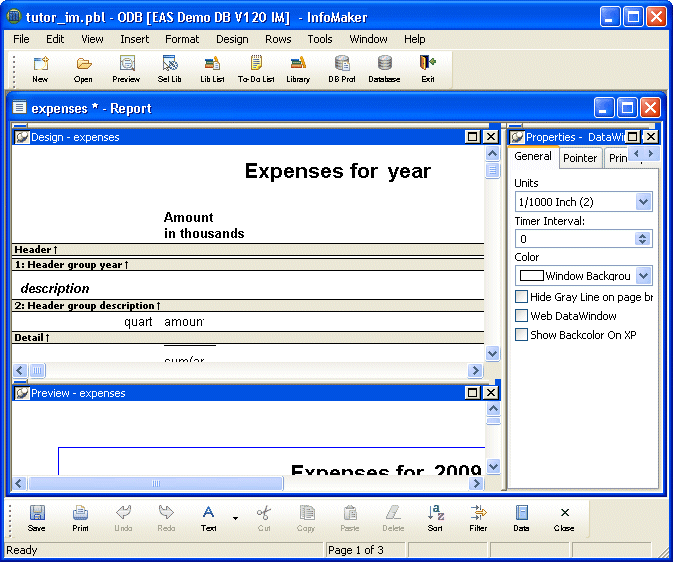
Task: Click the Cut scissors icon
Action: point(264,518)
